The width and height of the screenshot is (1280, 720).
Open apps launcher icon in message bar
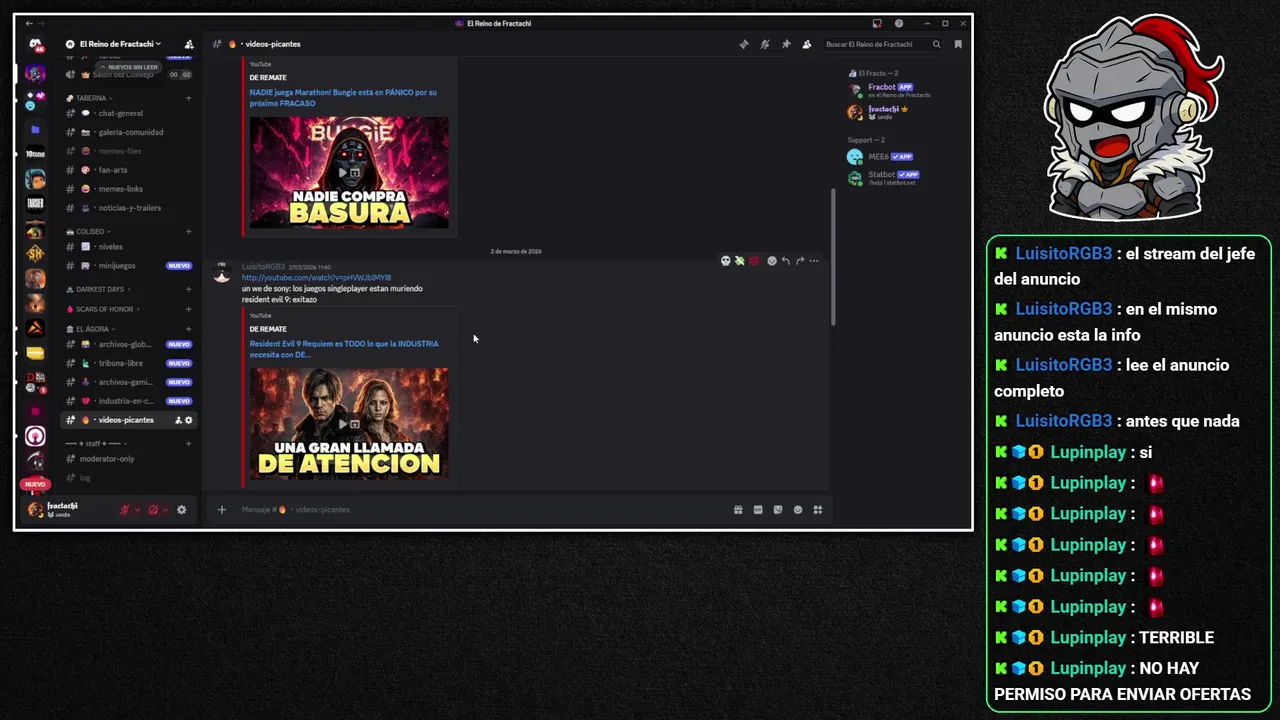pyautogui.click(x=818, y=510)
